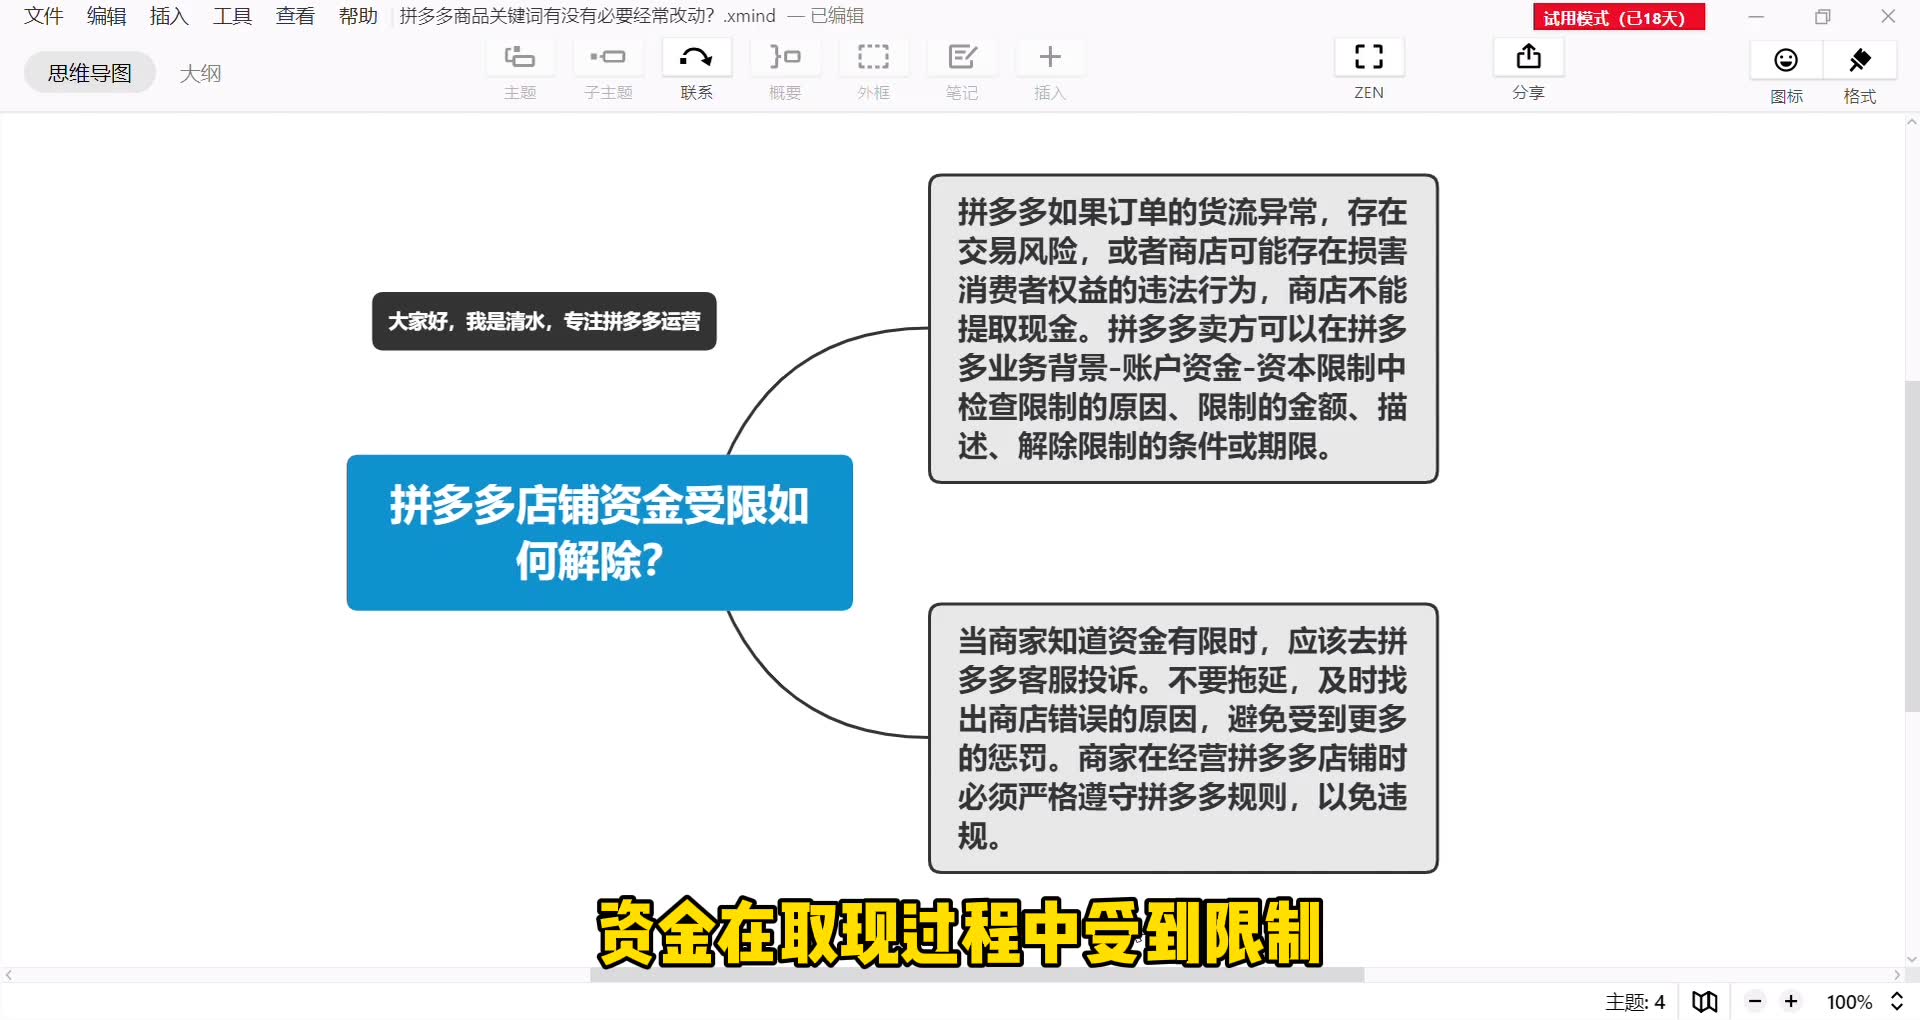Open the map overview icon in status bar
This screenshot has height=1020, width=1920.
[x=1705, y=1001]
